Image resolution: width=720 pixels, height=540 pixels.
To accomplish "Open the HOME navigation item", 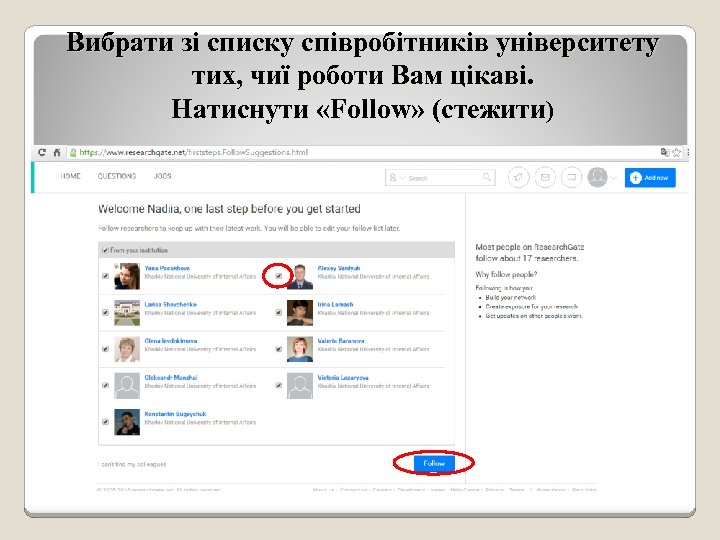I will click(x=70, y=176).
